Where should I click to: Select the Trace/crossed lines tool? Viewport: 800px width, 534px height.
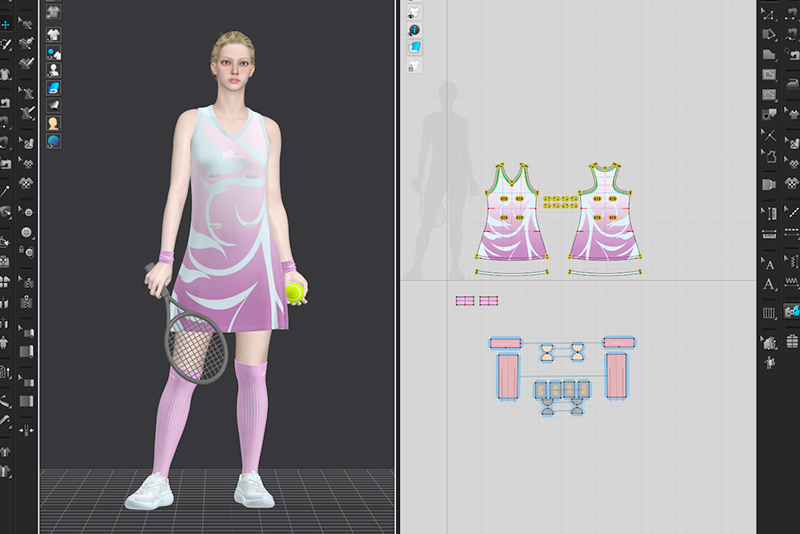click(769, 135)
